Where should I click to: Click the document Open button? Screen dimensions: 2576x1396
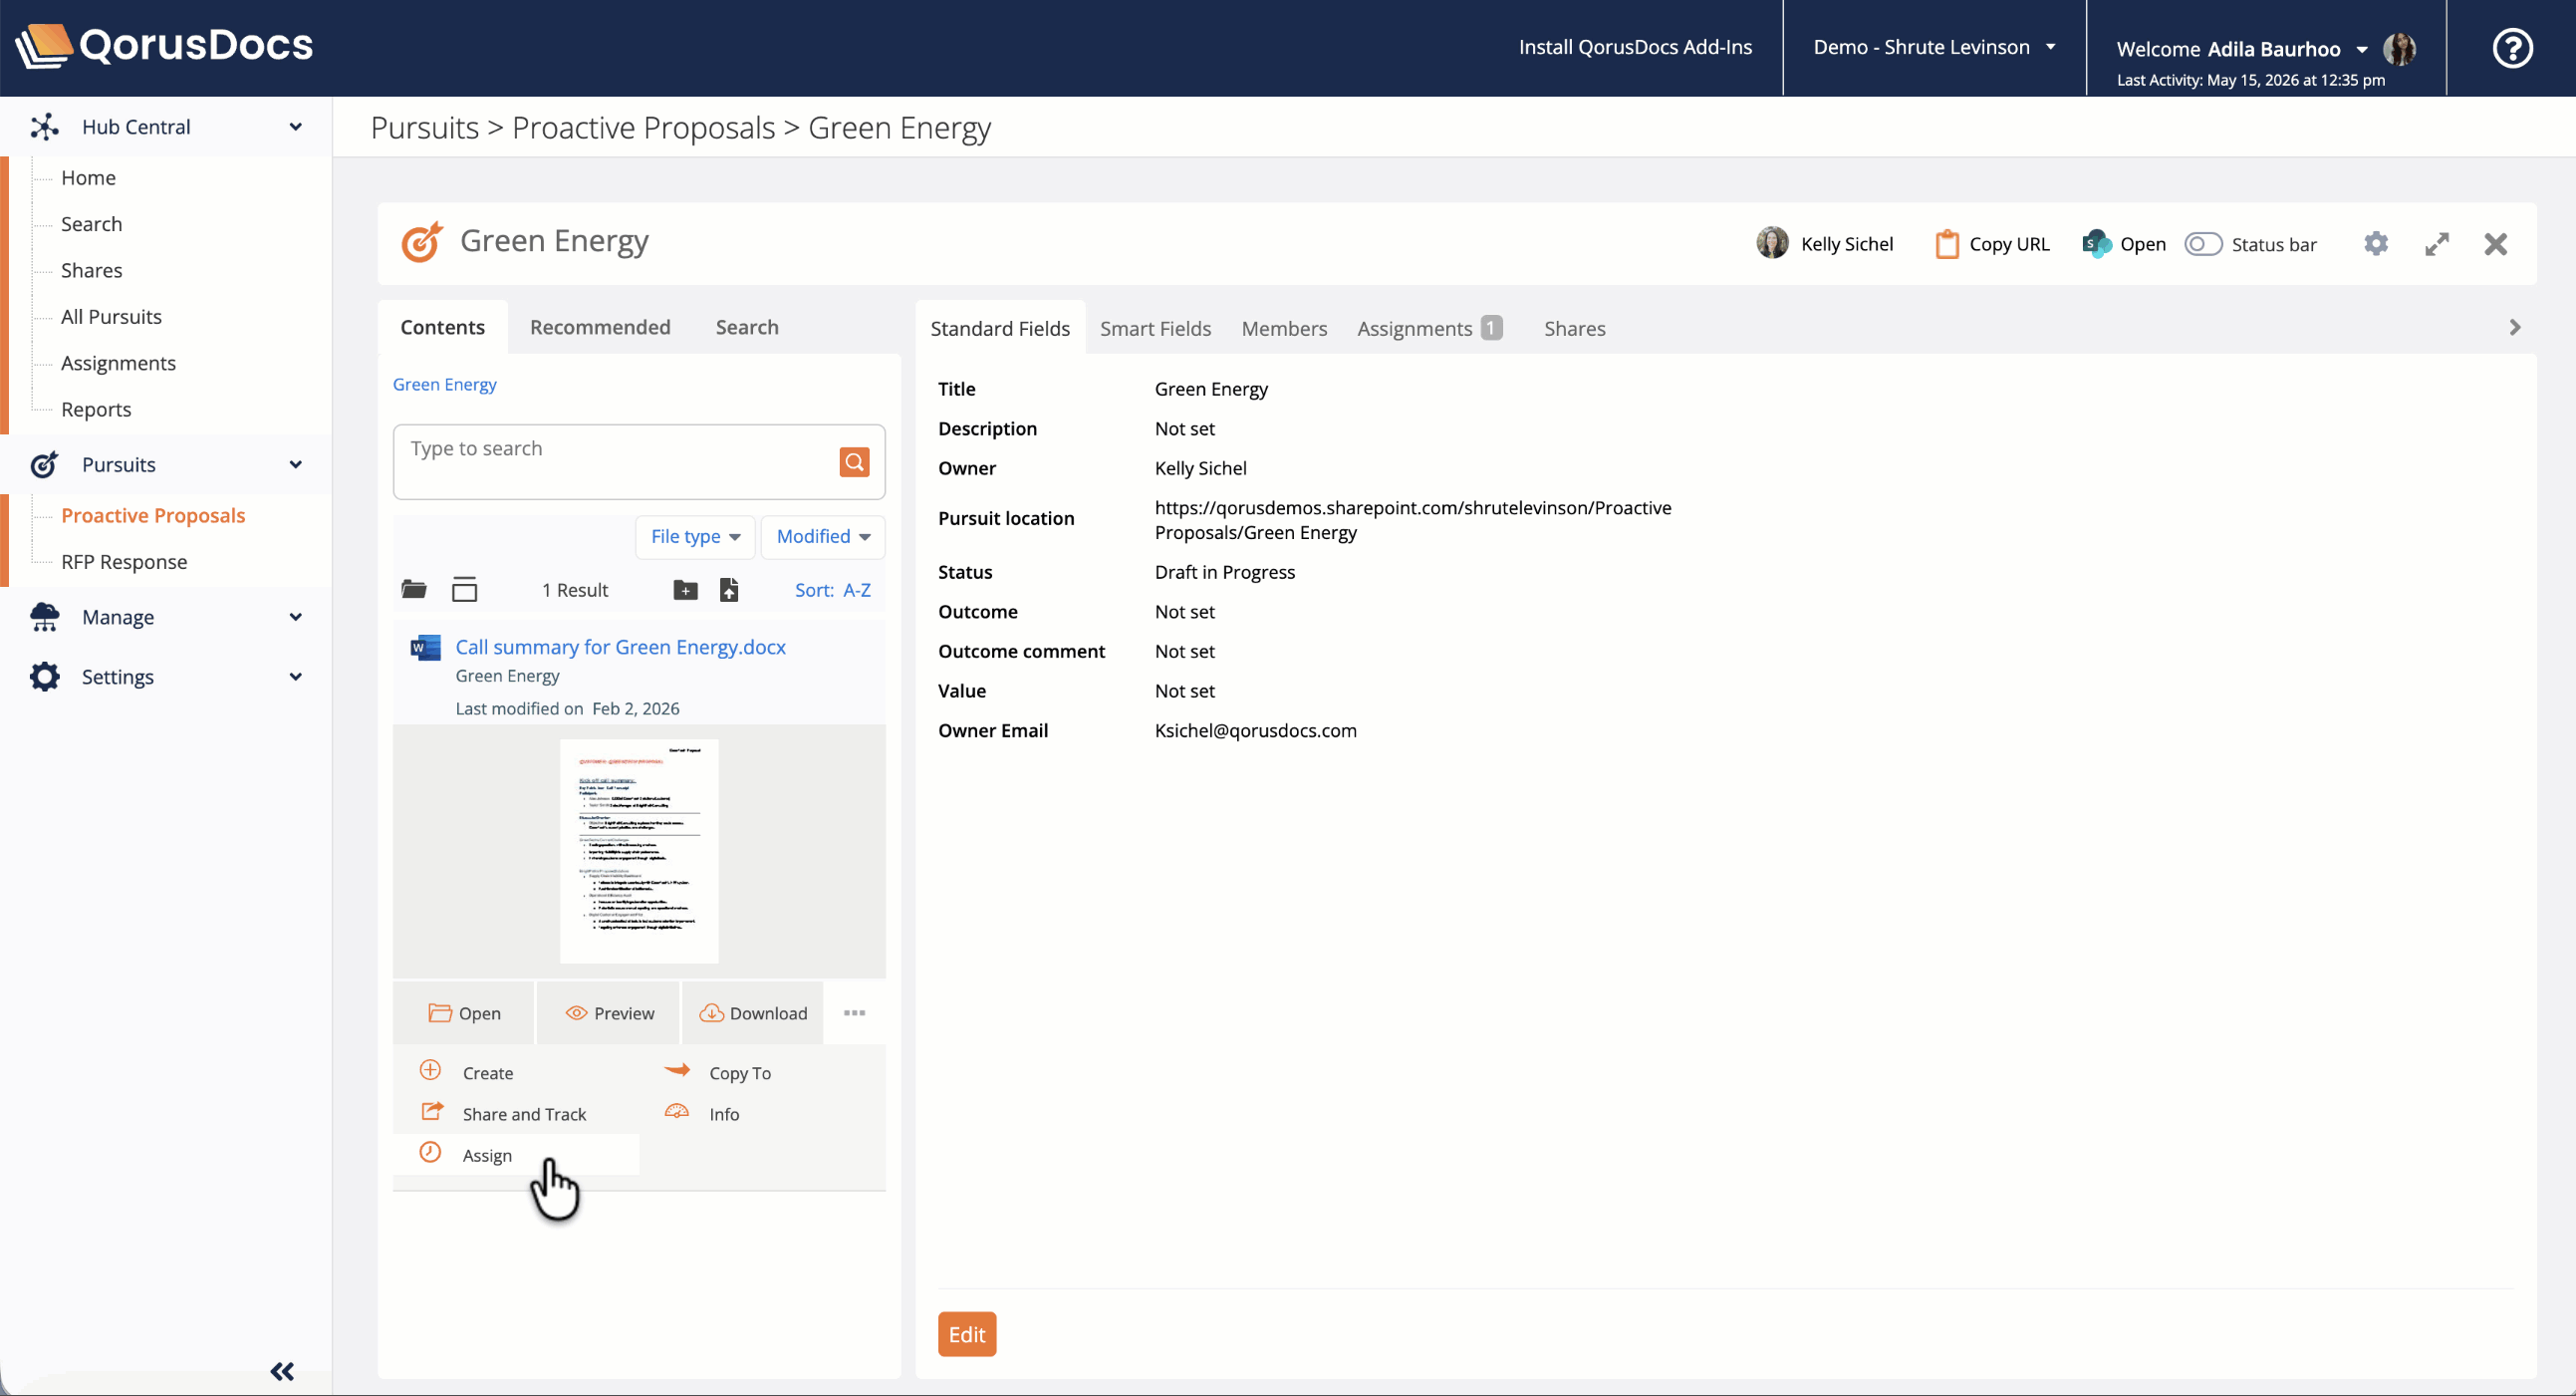464,1013
